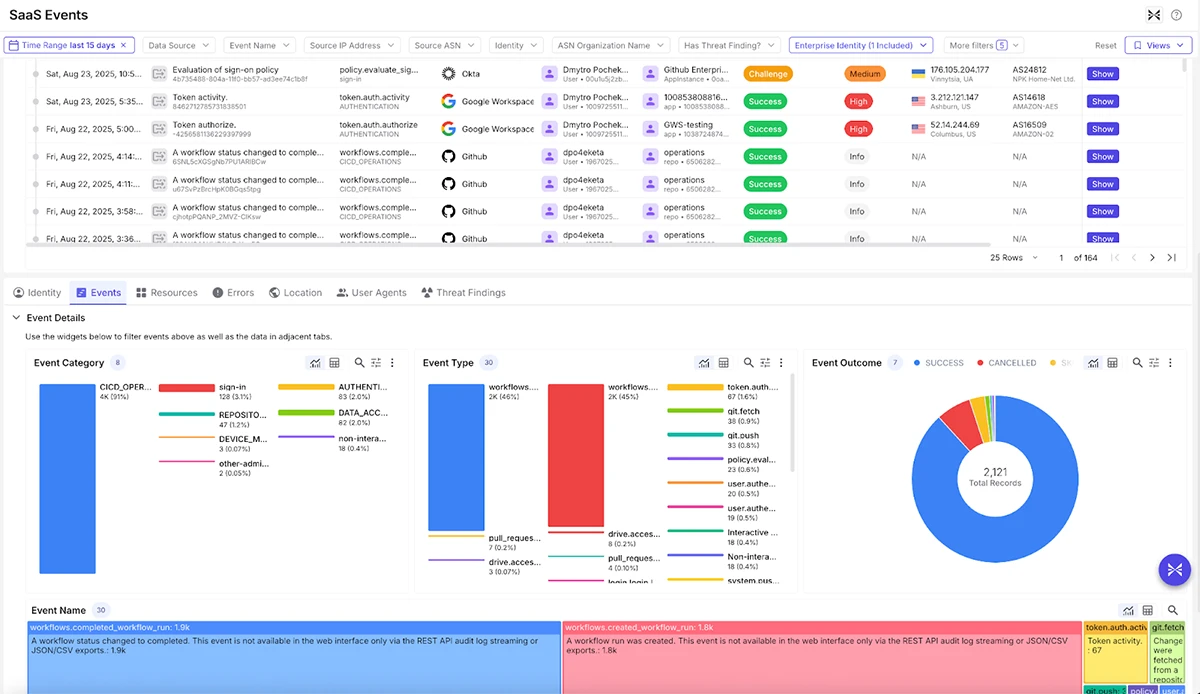
Task: Collapse the Event Details section
Action: (16, 318)
